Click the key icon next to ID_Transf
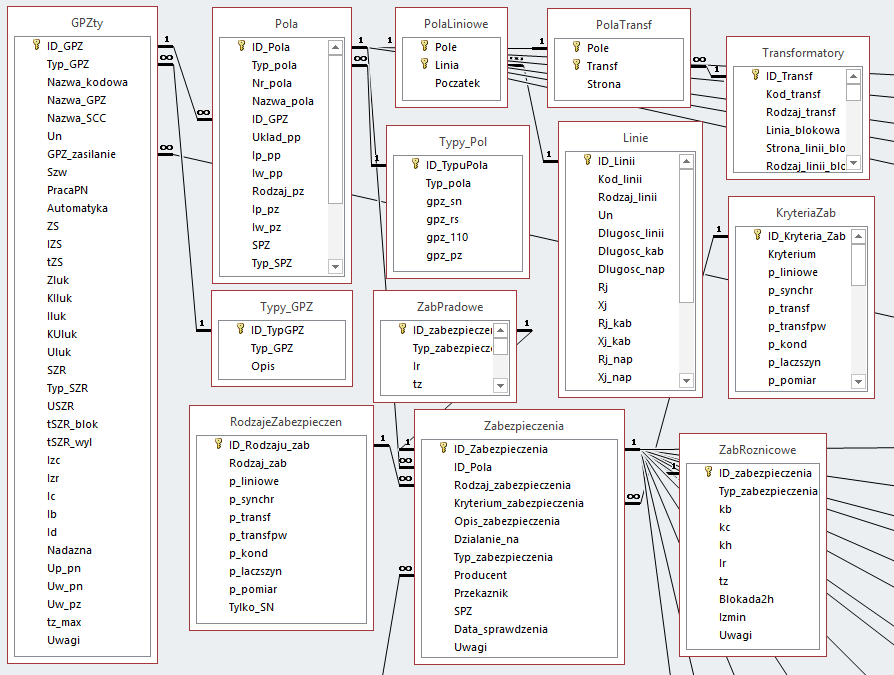The height and width of the screenshot is (675, 894). point(756,75)
